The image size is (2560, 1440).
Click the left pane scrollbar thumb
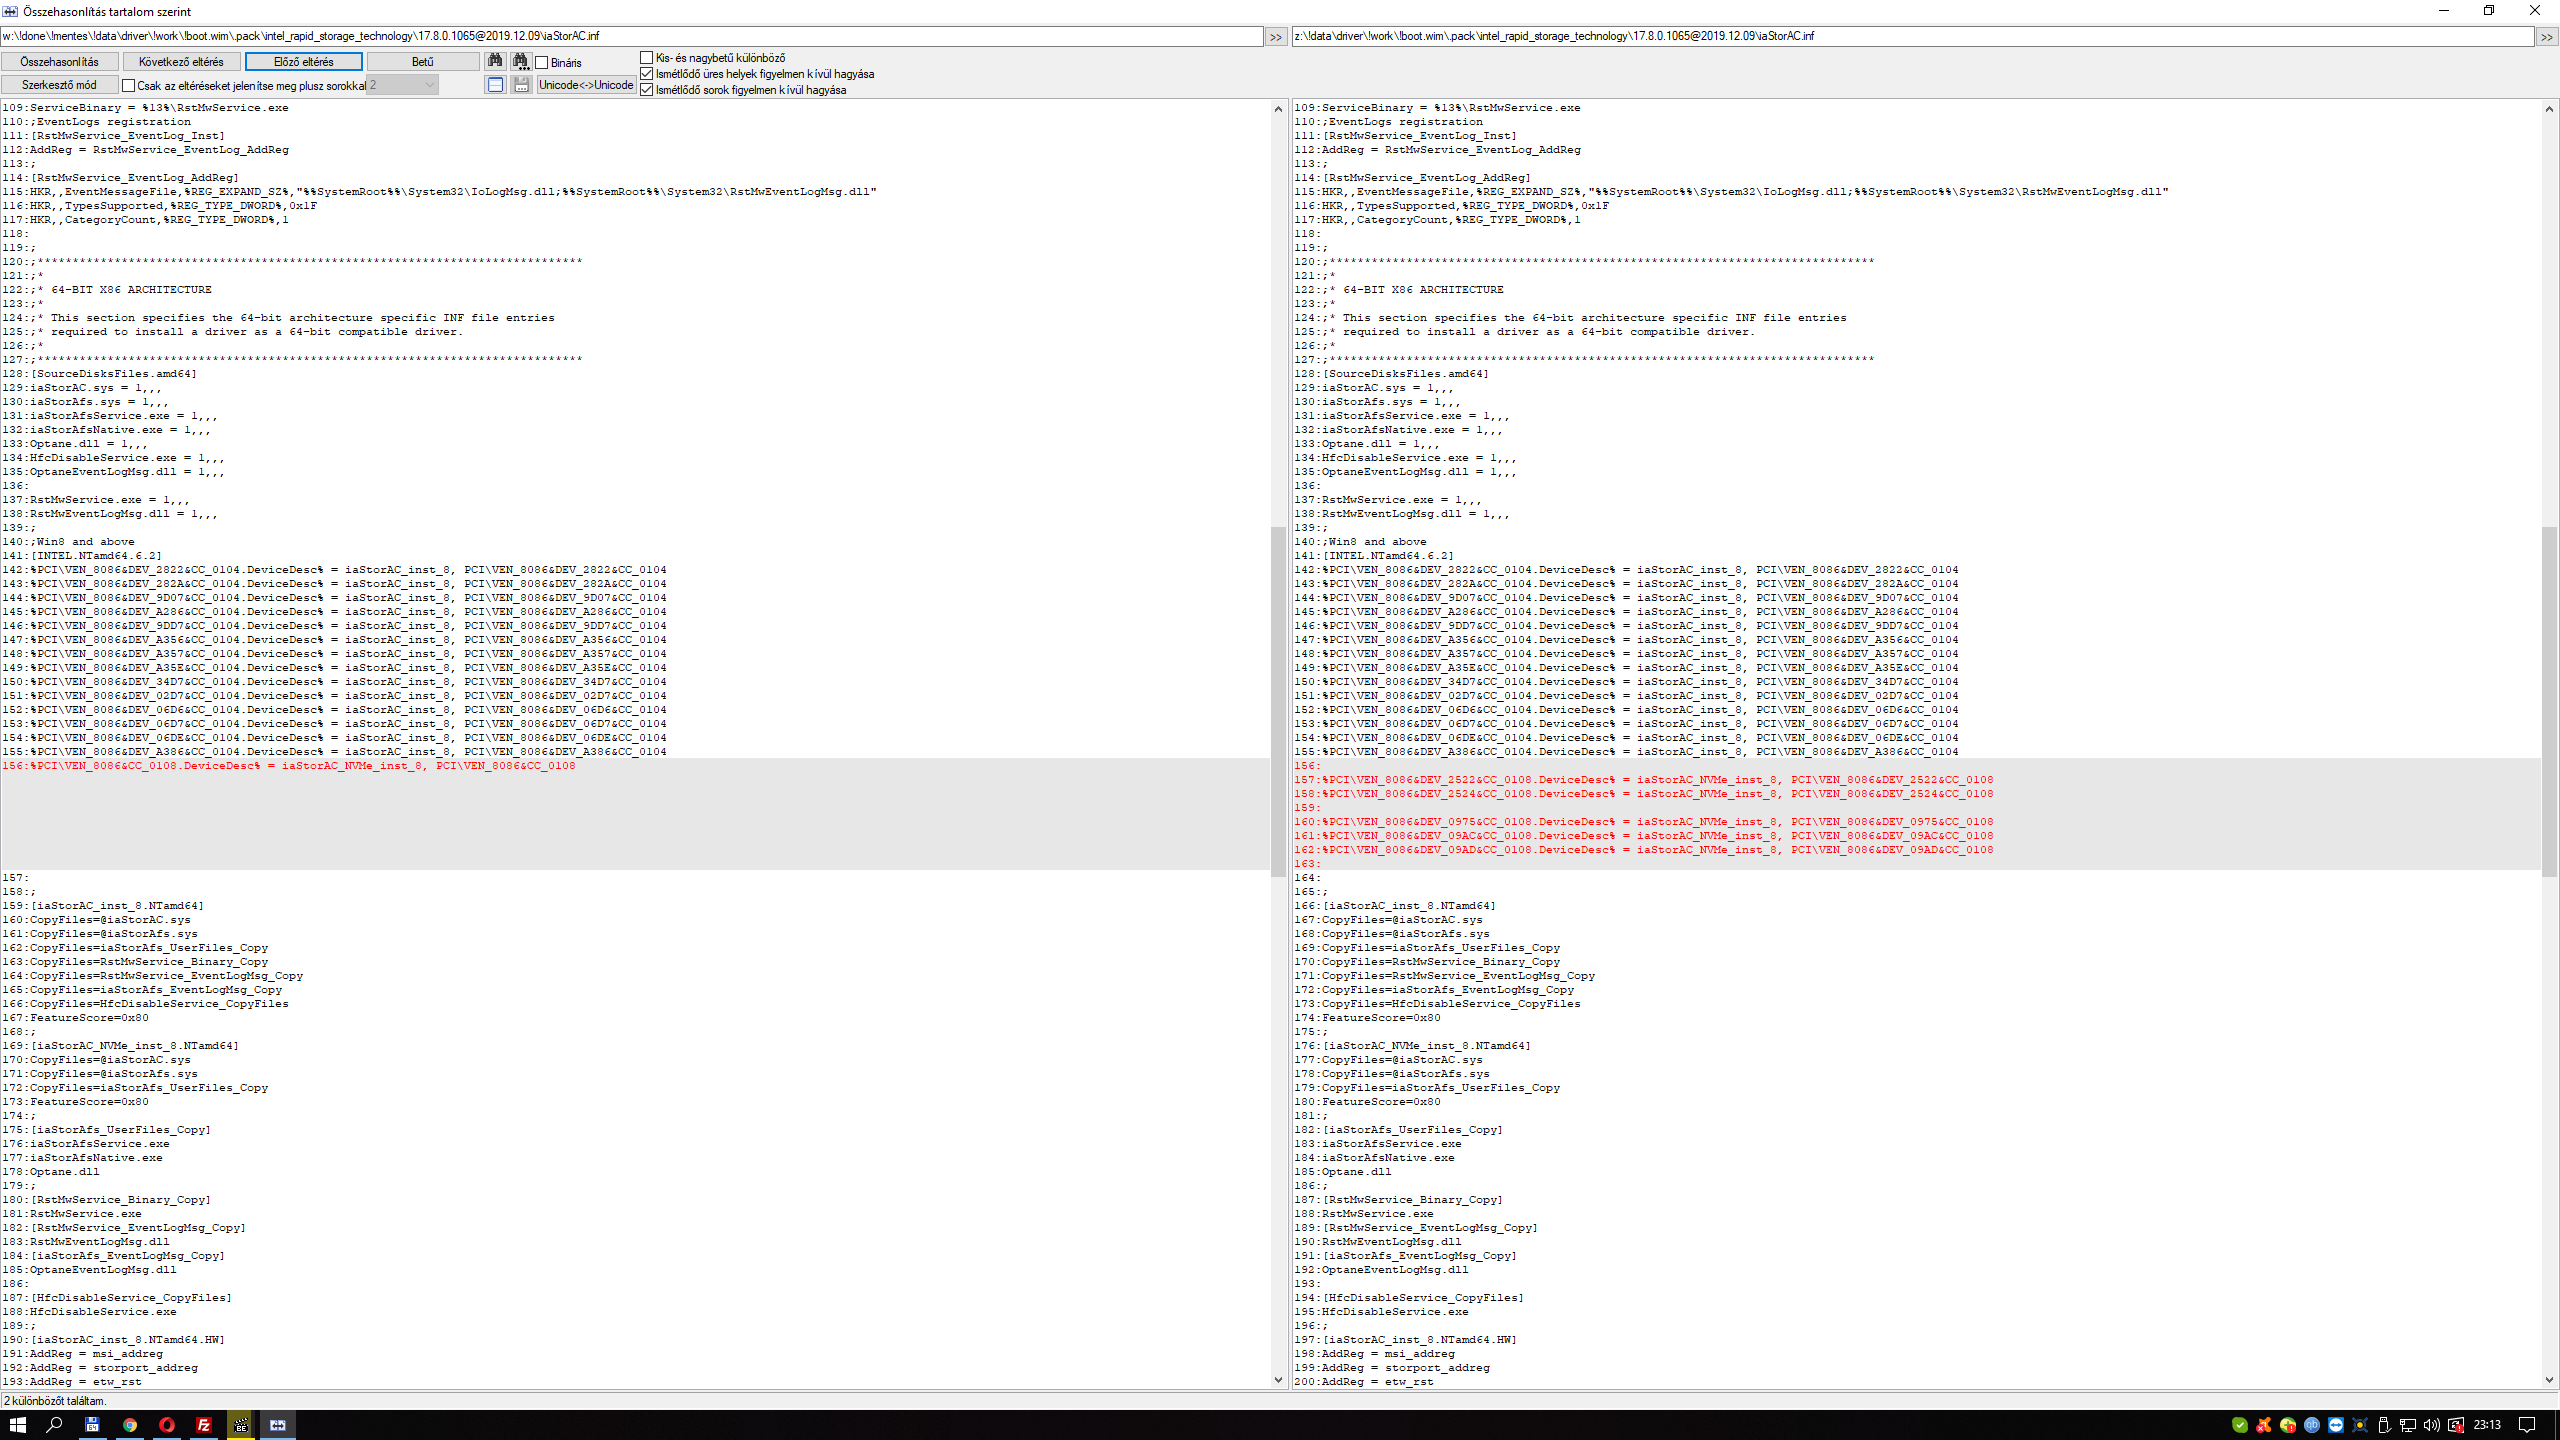[x=1278, y=702]
